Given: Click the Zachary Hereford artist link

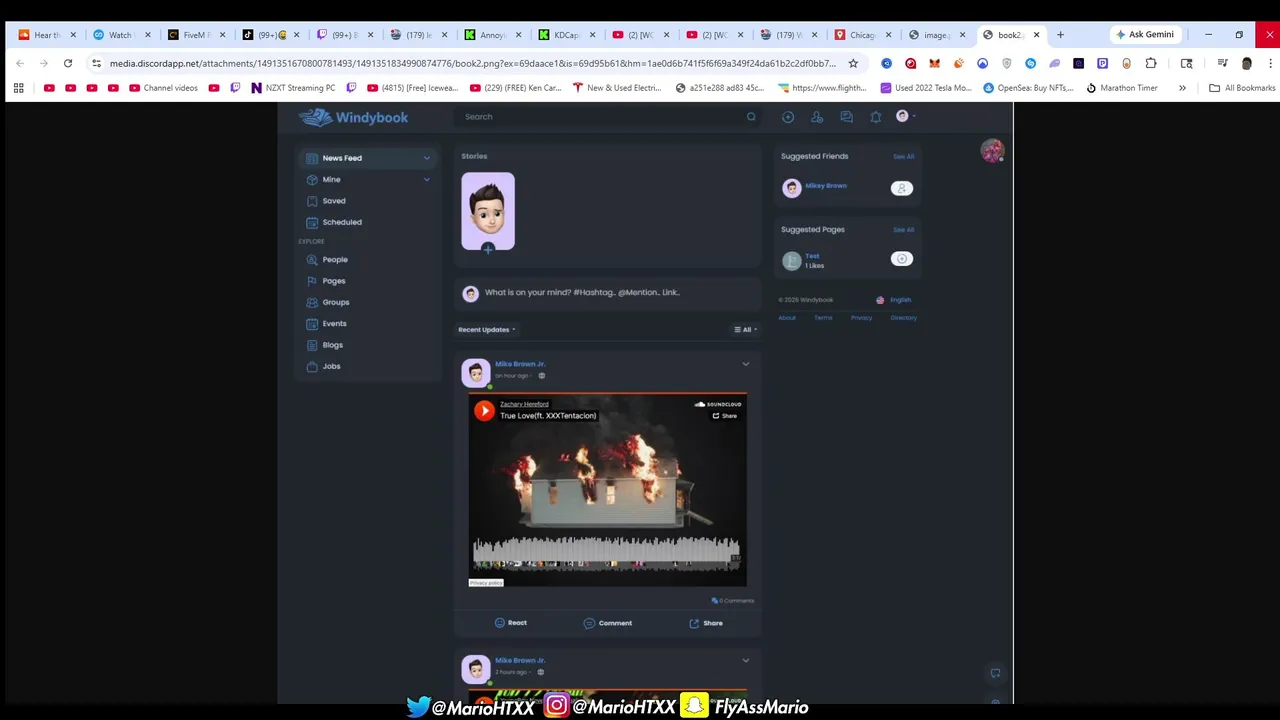Looking at the screenshot, I should click(524, 404).
